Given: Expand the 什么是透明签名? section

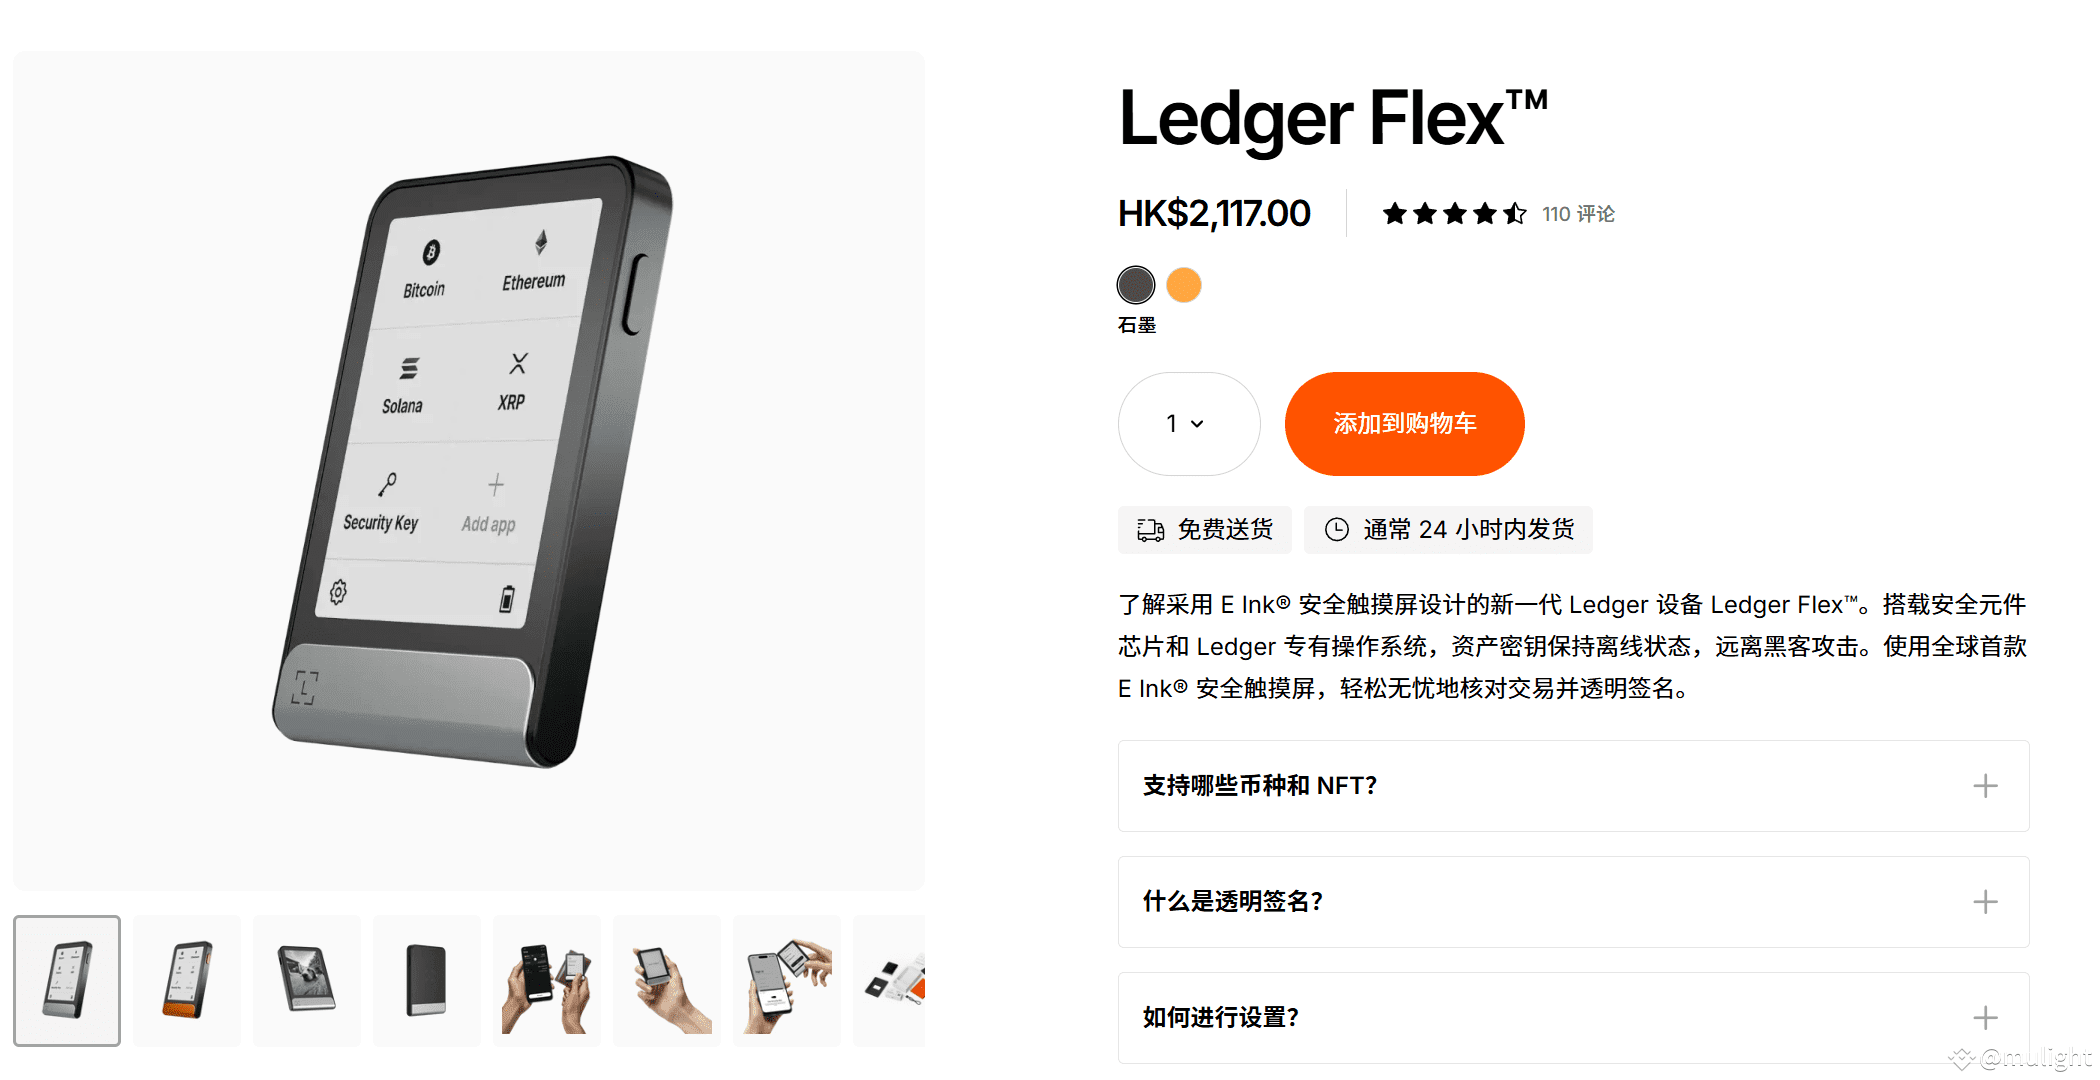Looking at the screenshot, I should tap(1573, 902).
